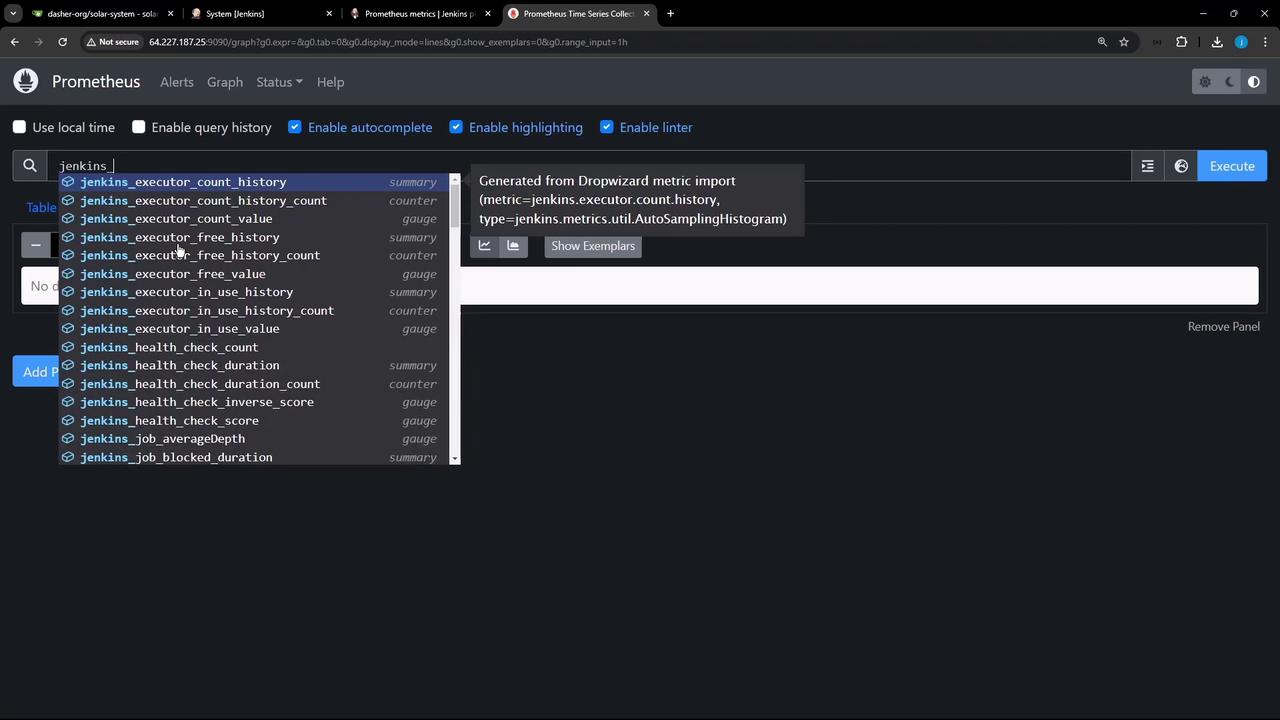This screenshot has width=1280, height=720.
Task: Click the Show Exemplars button
Action: 593,246
